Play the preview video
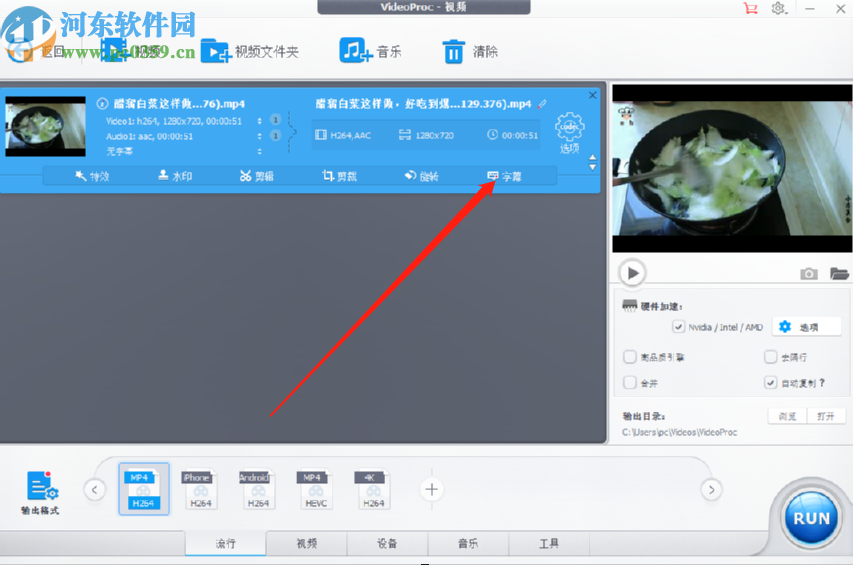853x565 pixels. coord(632,273)
